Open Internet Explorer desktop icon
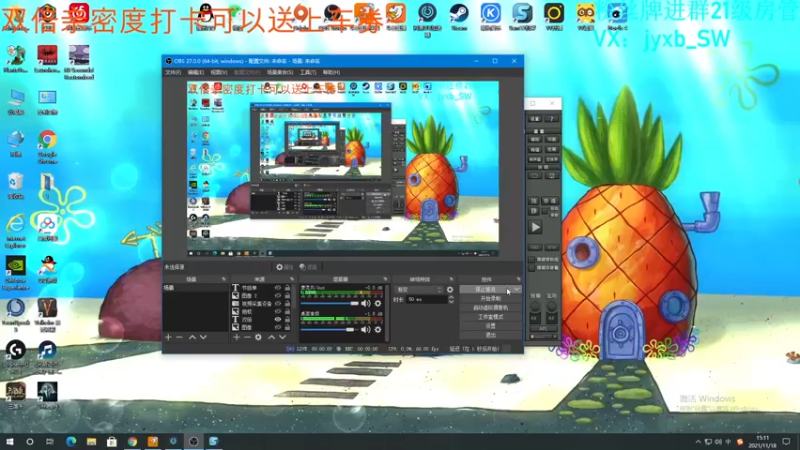This screenshot has width=800, height=450. [16, 231]
